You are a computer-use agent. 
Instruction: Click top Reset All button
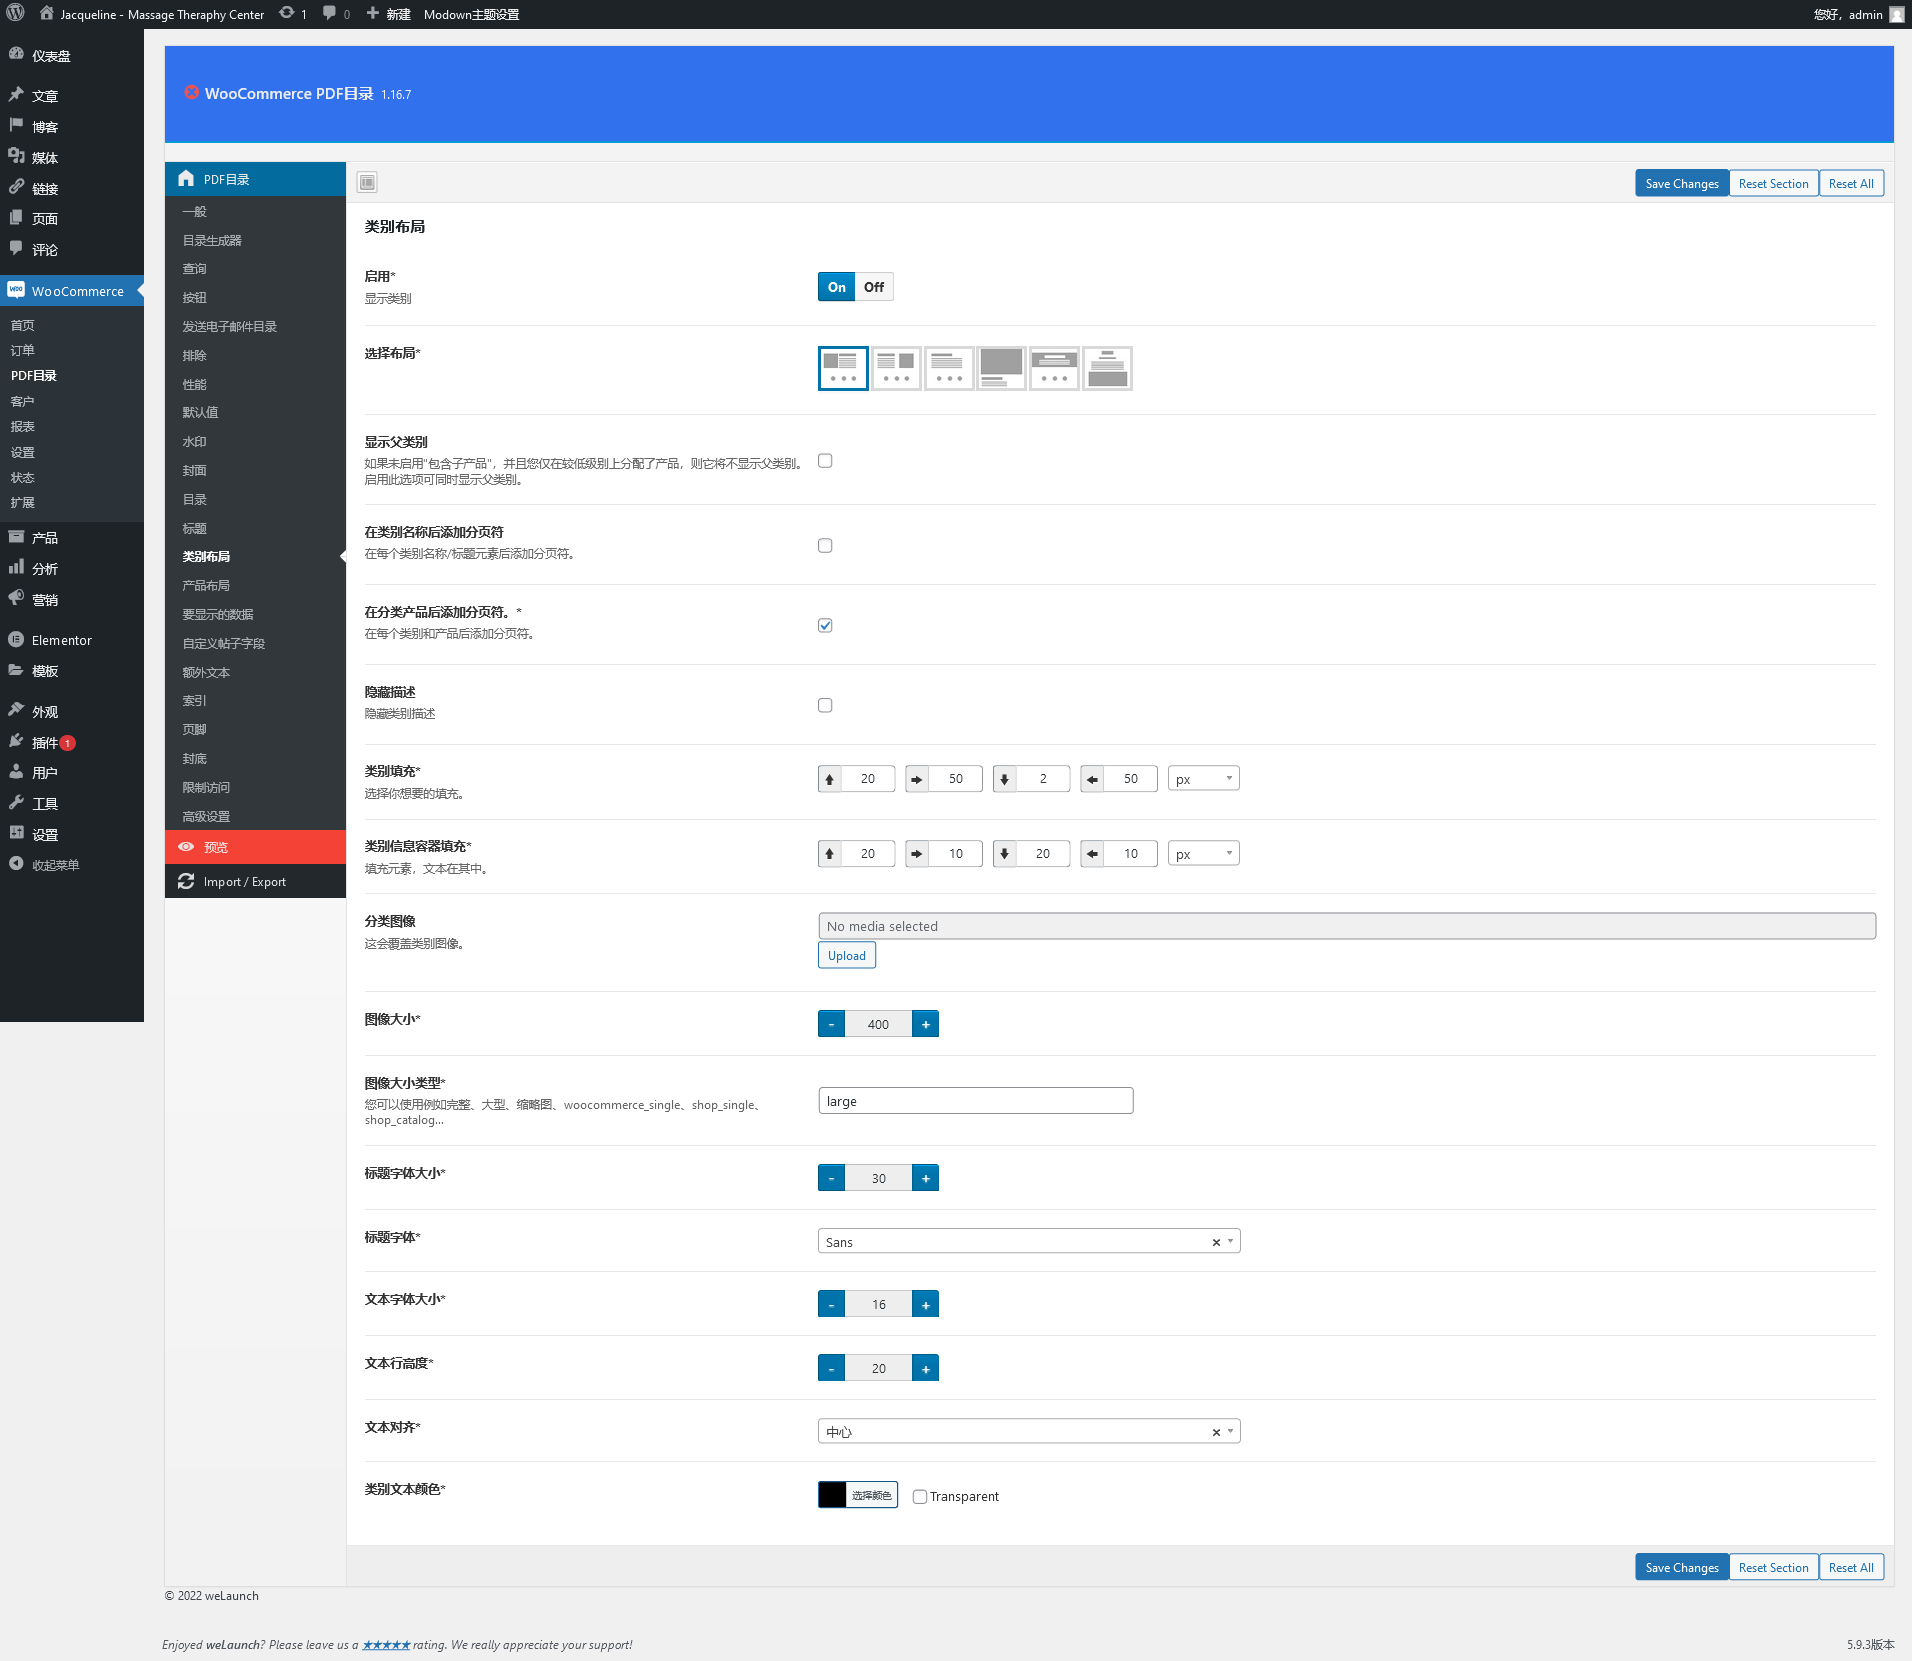click(x=1852, y=184)
